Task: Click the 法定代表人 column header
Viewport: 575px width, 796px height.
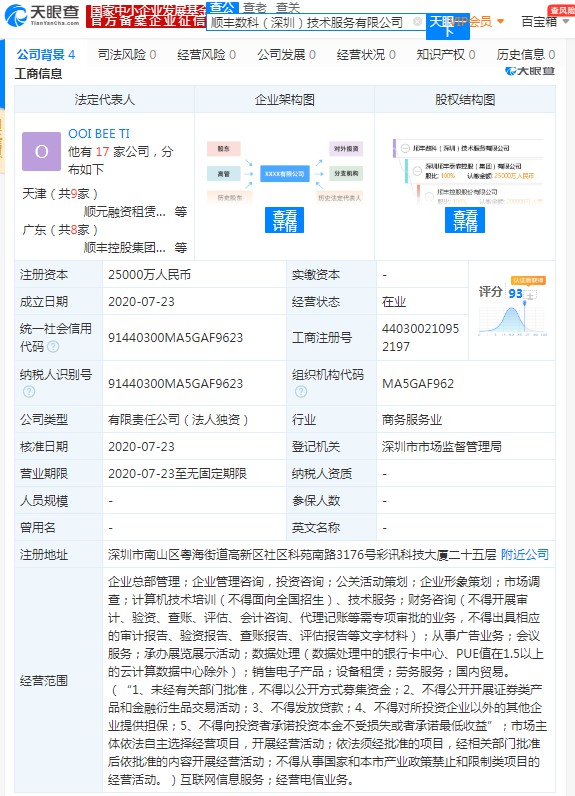Action: coord(105,100)
